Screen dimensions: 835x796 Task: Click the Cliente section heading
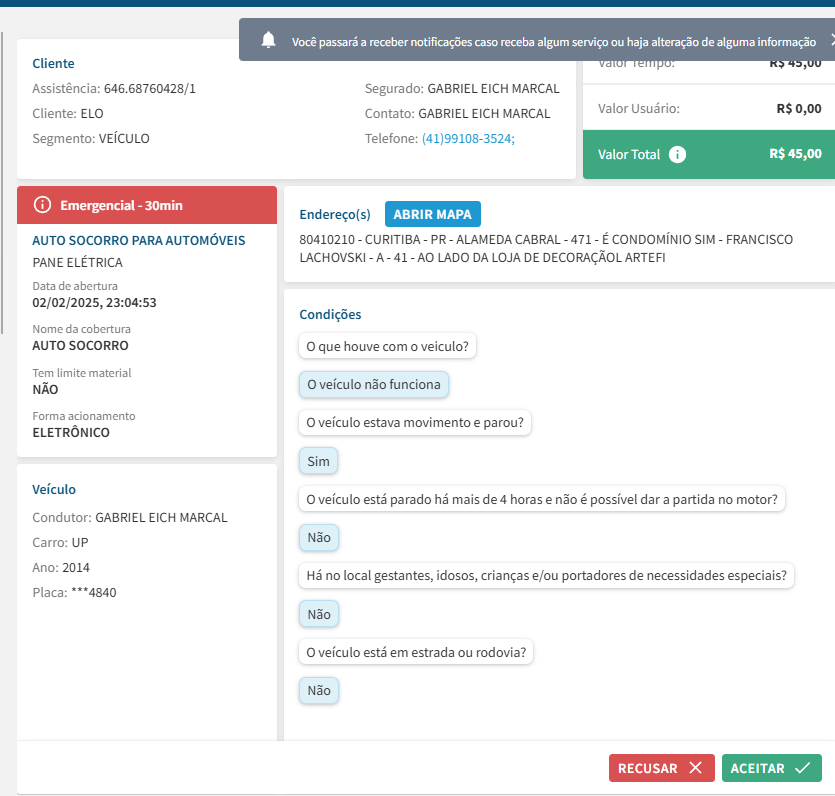click(53, 63)
